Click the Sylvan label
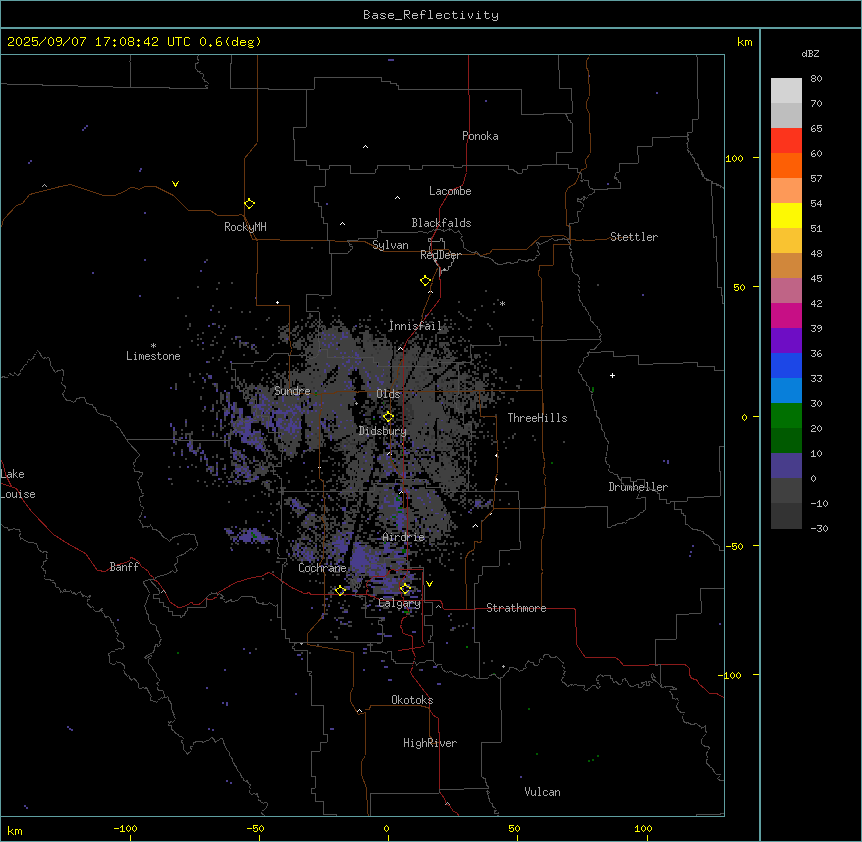862x842 pixels. (x=390, y=245)
